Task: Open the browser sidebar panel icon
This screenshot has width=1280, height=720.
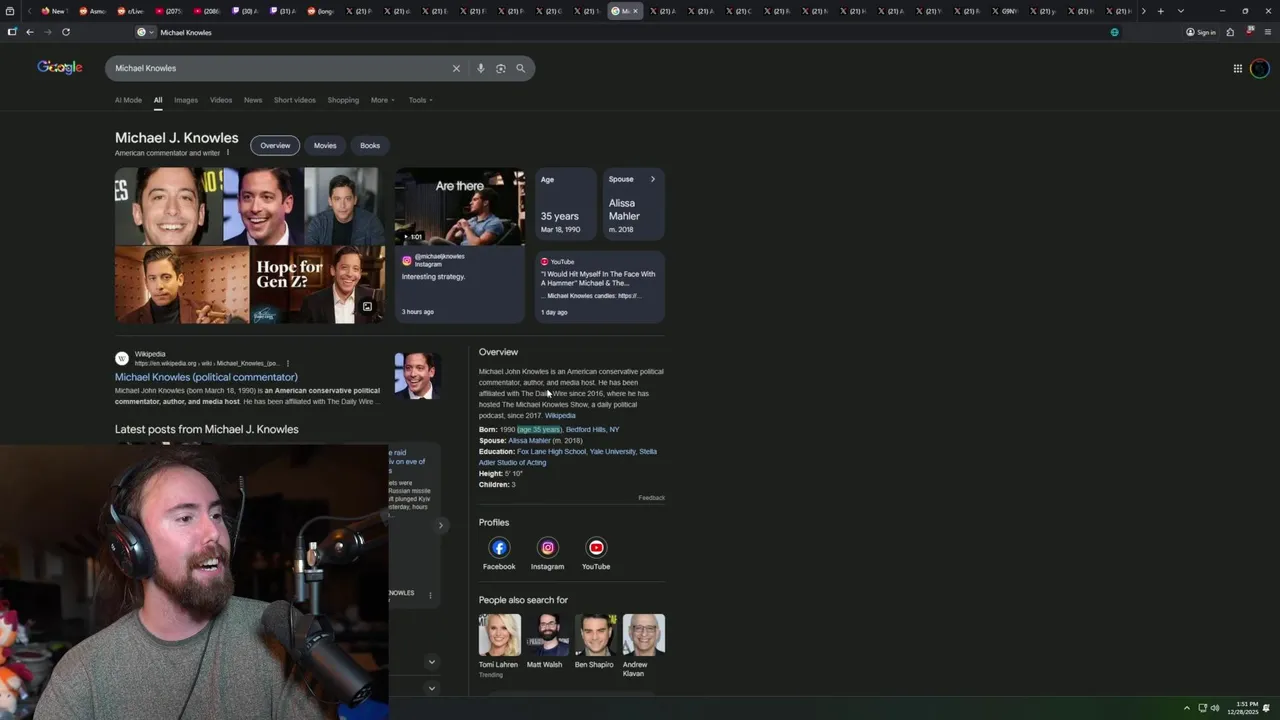Action: 12,32
